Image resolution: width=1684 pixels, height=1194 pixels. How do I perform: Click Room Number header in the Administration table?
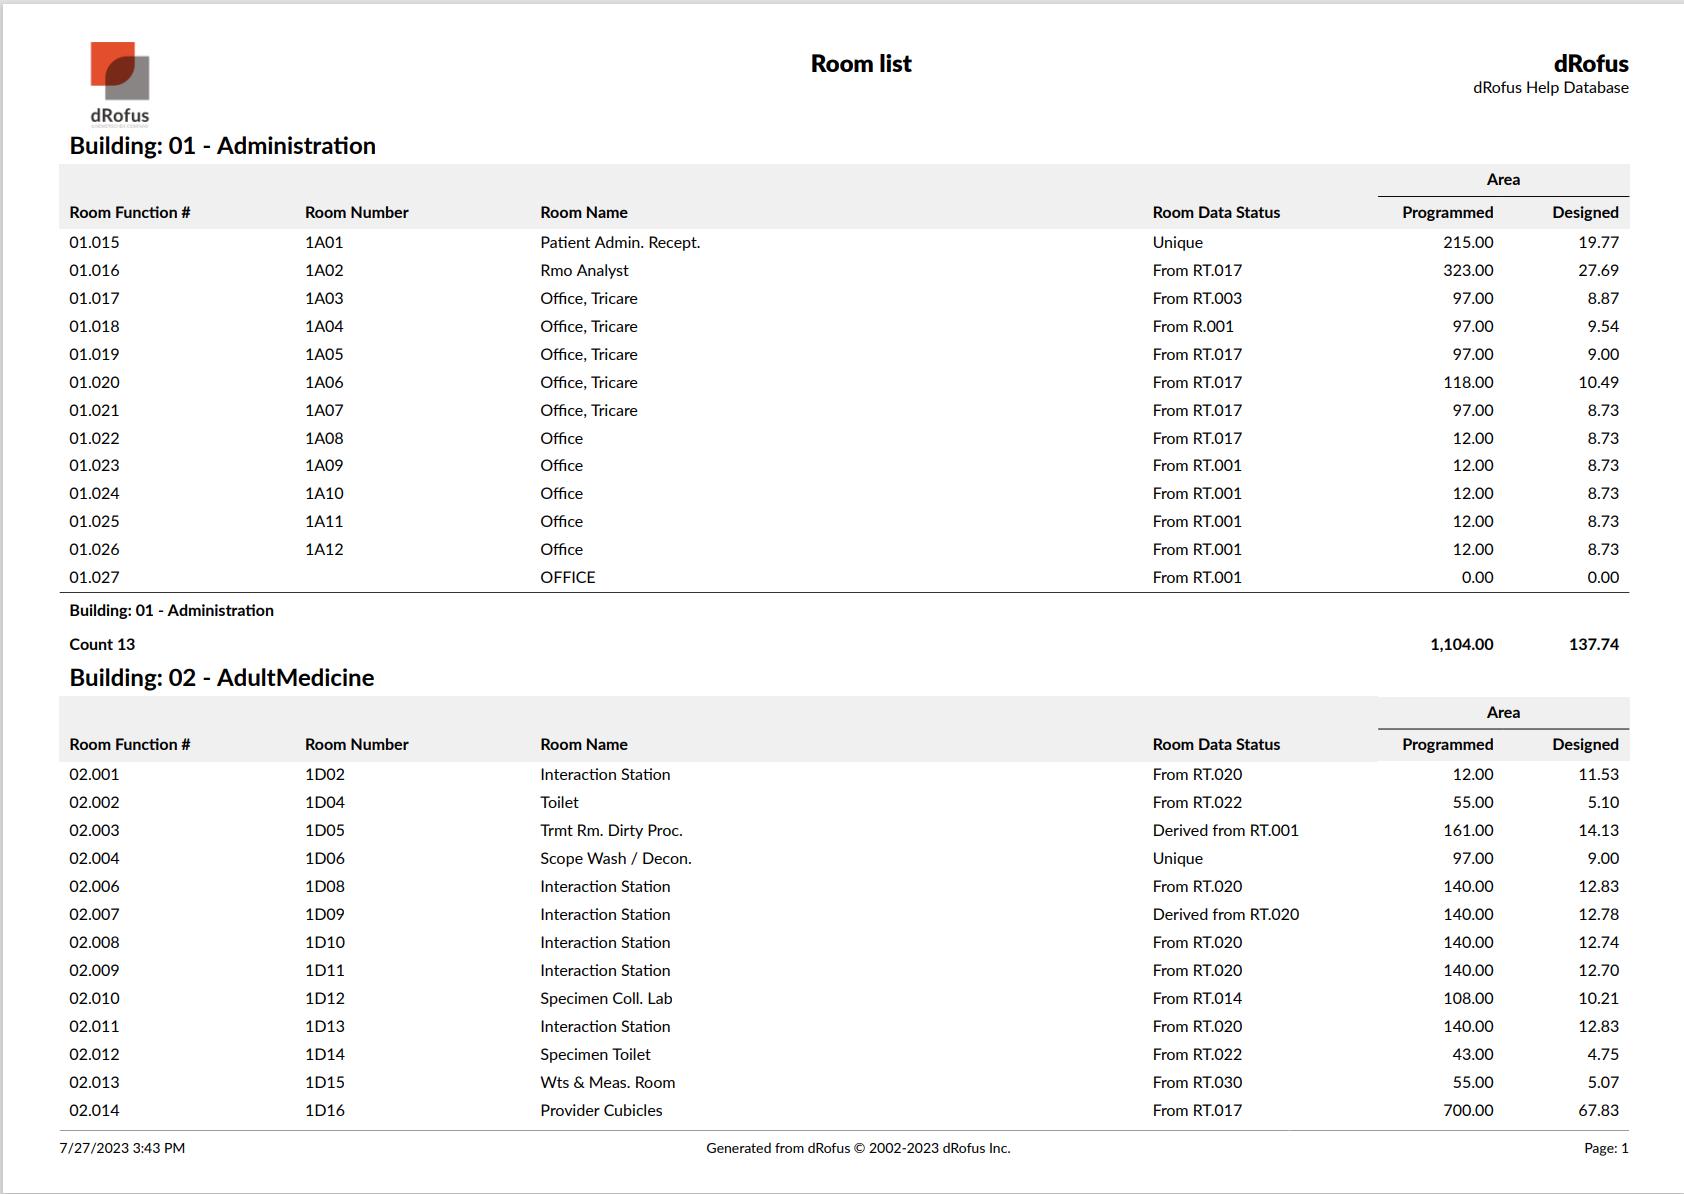click(x=356, y=212)
